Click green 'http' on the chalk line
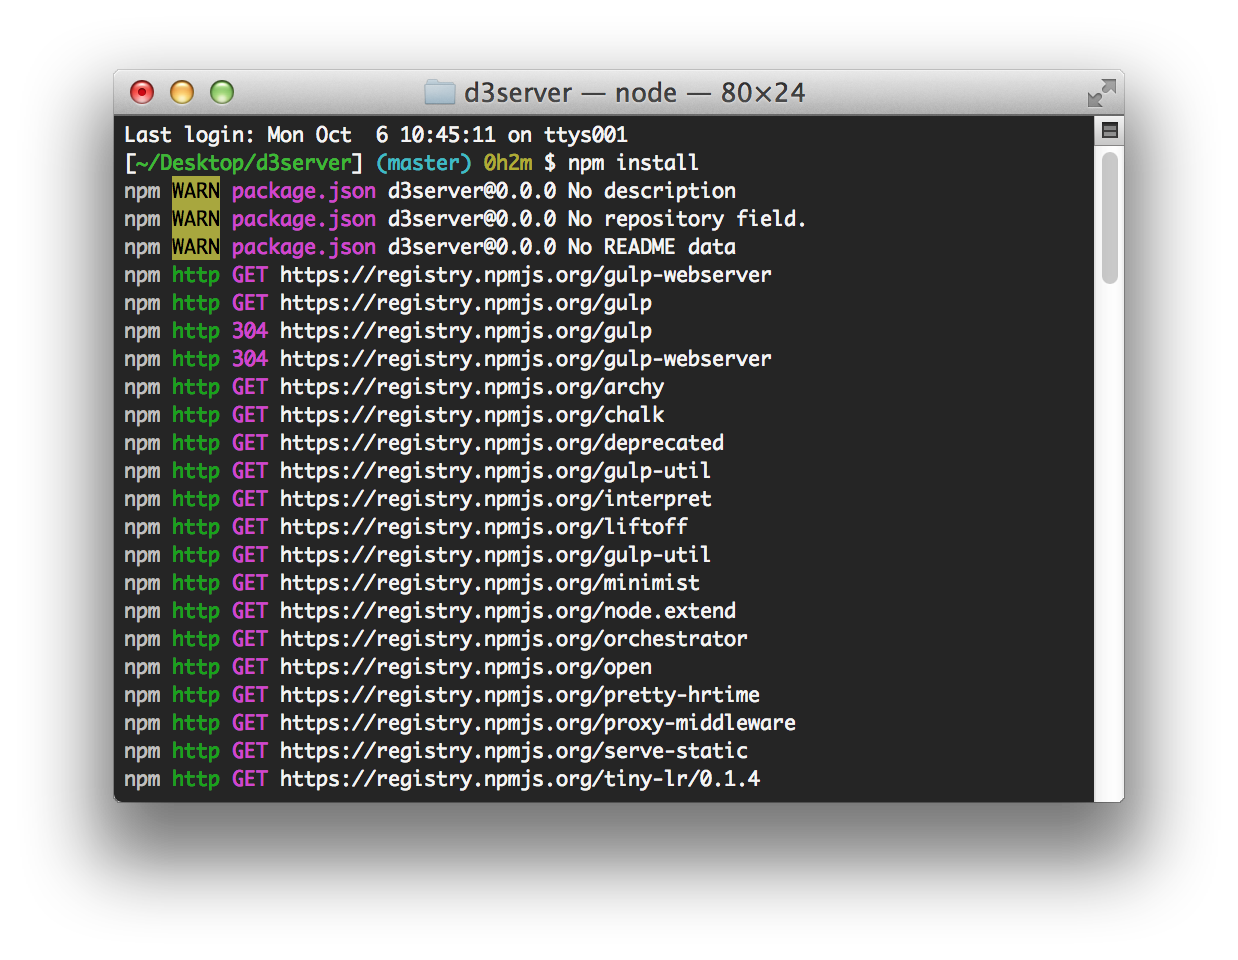This screenshot has width=1238, height=960. tap(196, 415)
